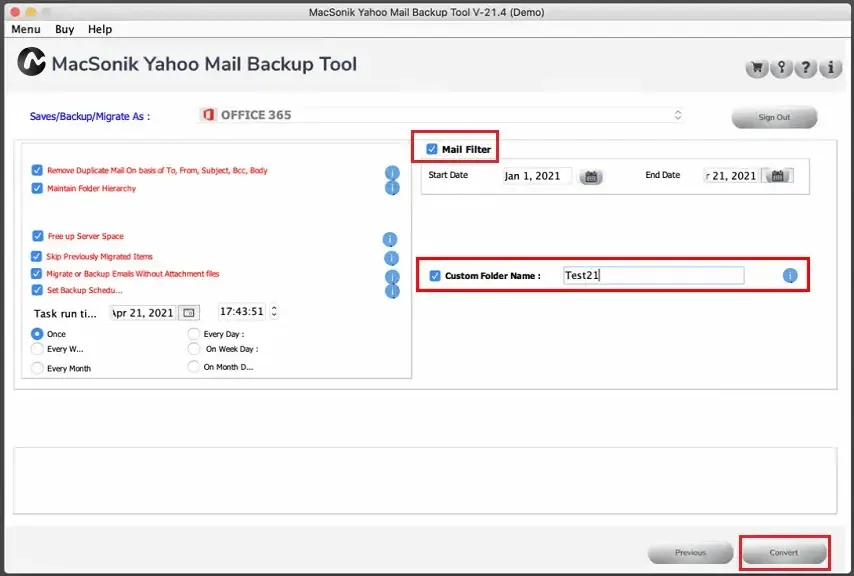Open the Help menu

tap(100, 29)
